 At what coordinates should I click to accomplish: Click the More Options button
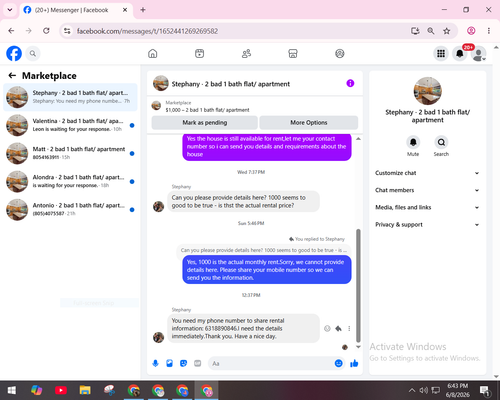pyautogui.click(x=309, y=123)
